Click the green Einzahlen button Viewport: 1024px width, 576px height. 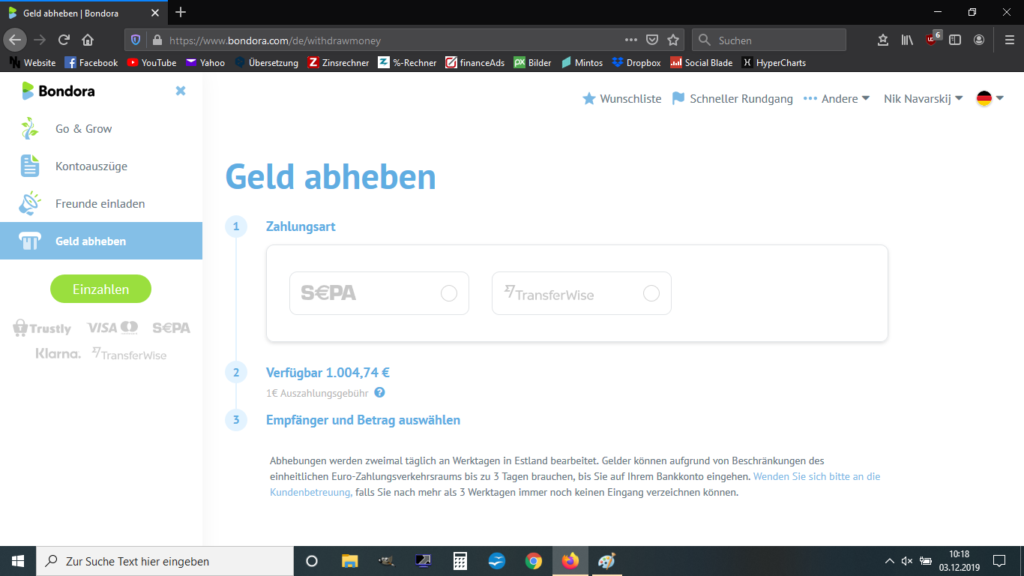pyautogui.click(x=101, y=289)
